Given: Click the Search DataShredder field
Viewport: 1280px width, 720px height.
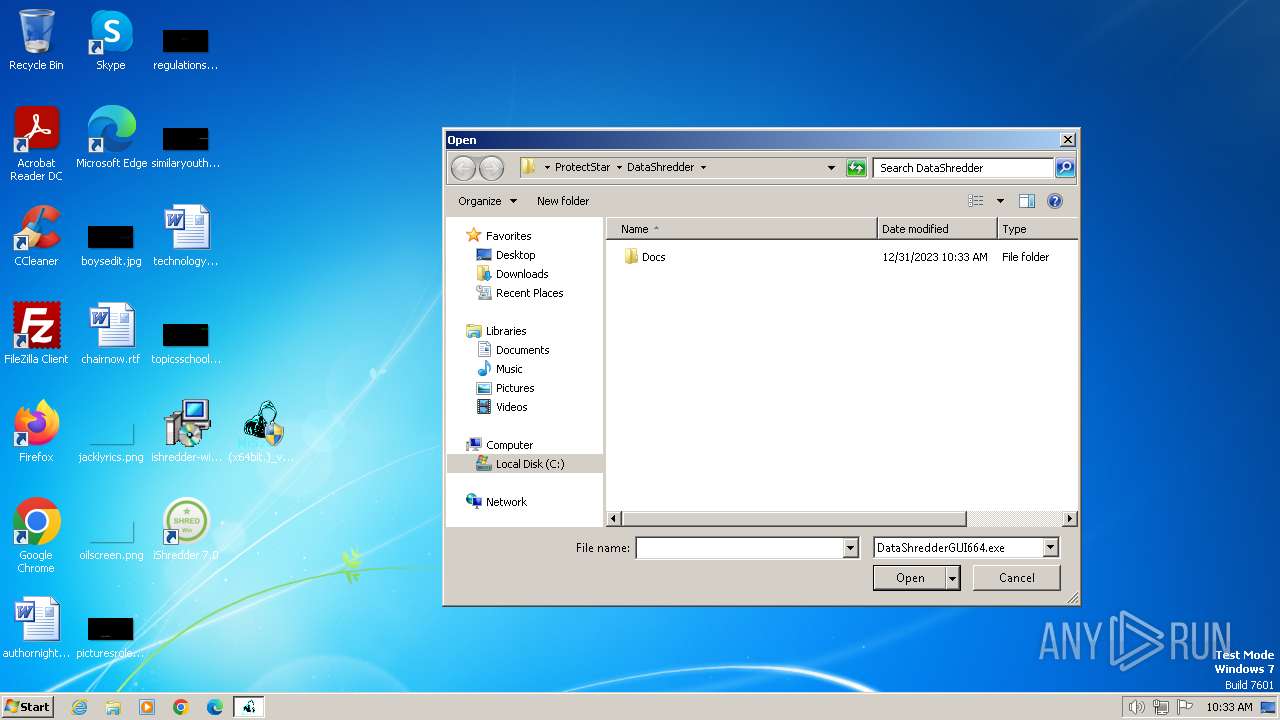Looking at the screenshot, I should 963,168.
